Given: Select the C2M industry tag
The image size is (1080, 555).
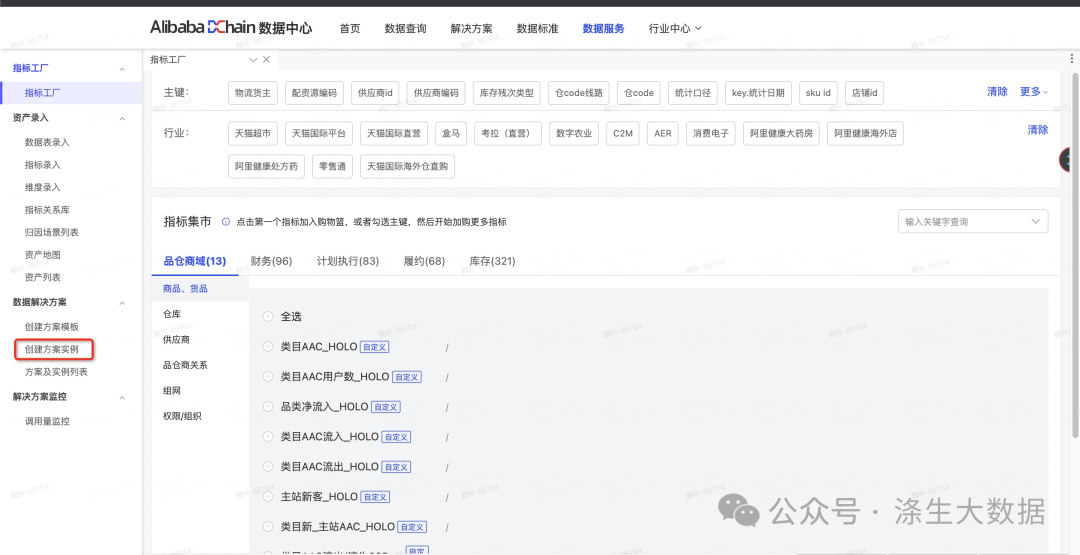Looking at the screenshot, I should coord(623,134).
